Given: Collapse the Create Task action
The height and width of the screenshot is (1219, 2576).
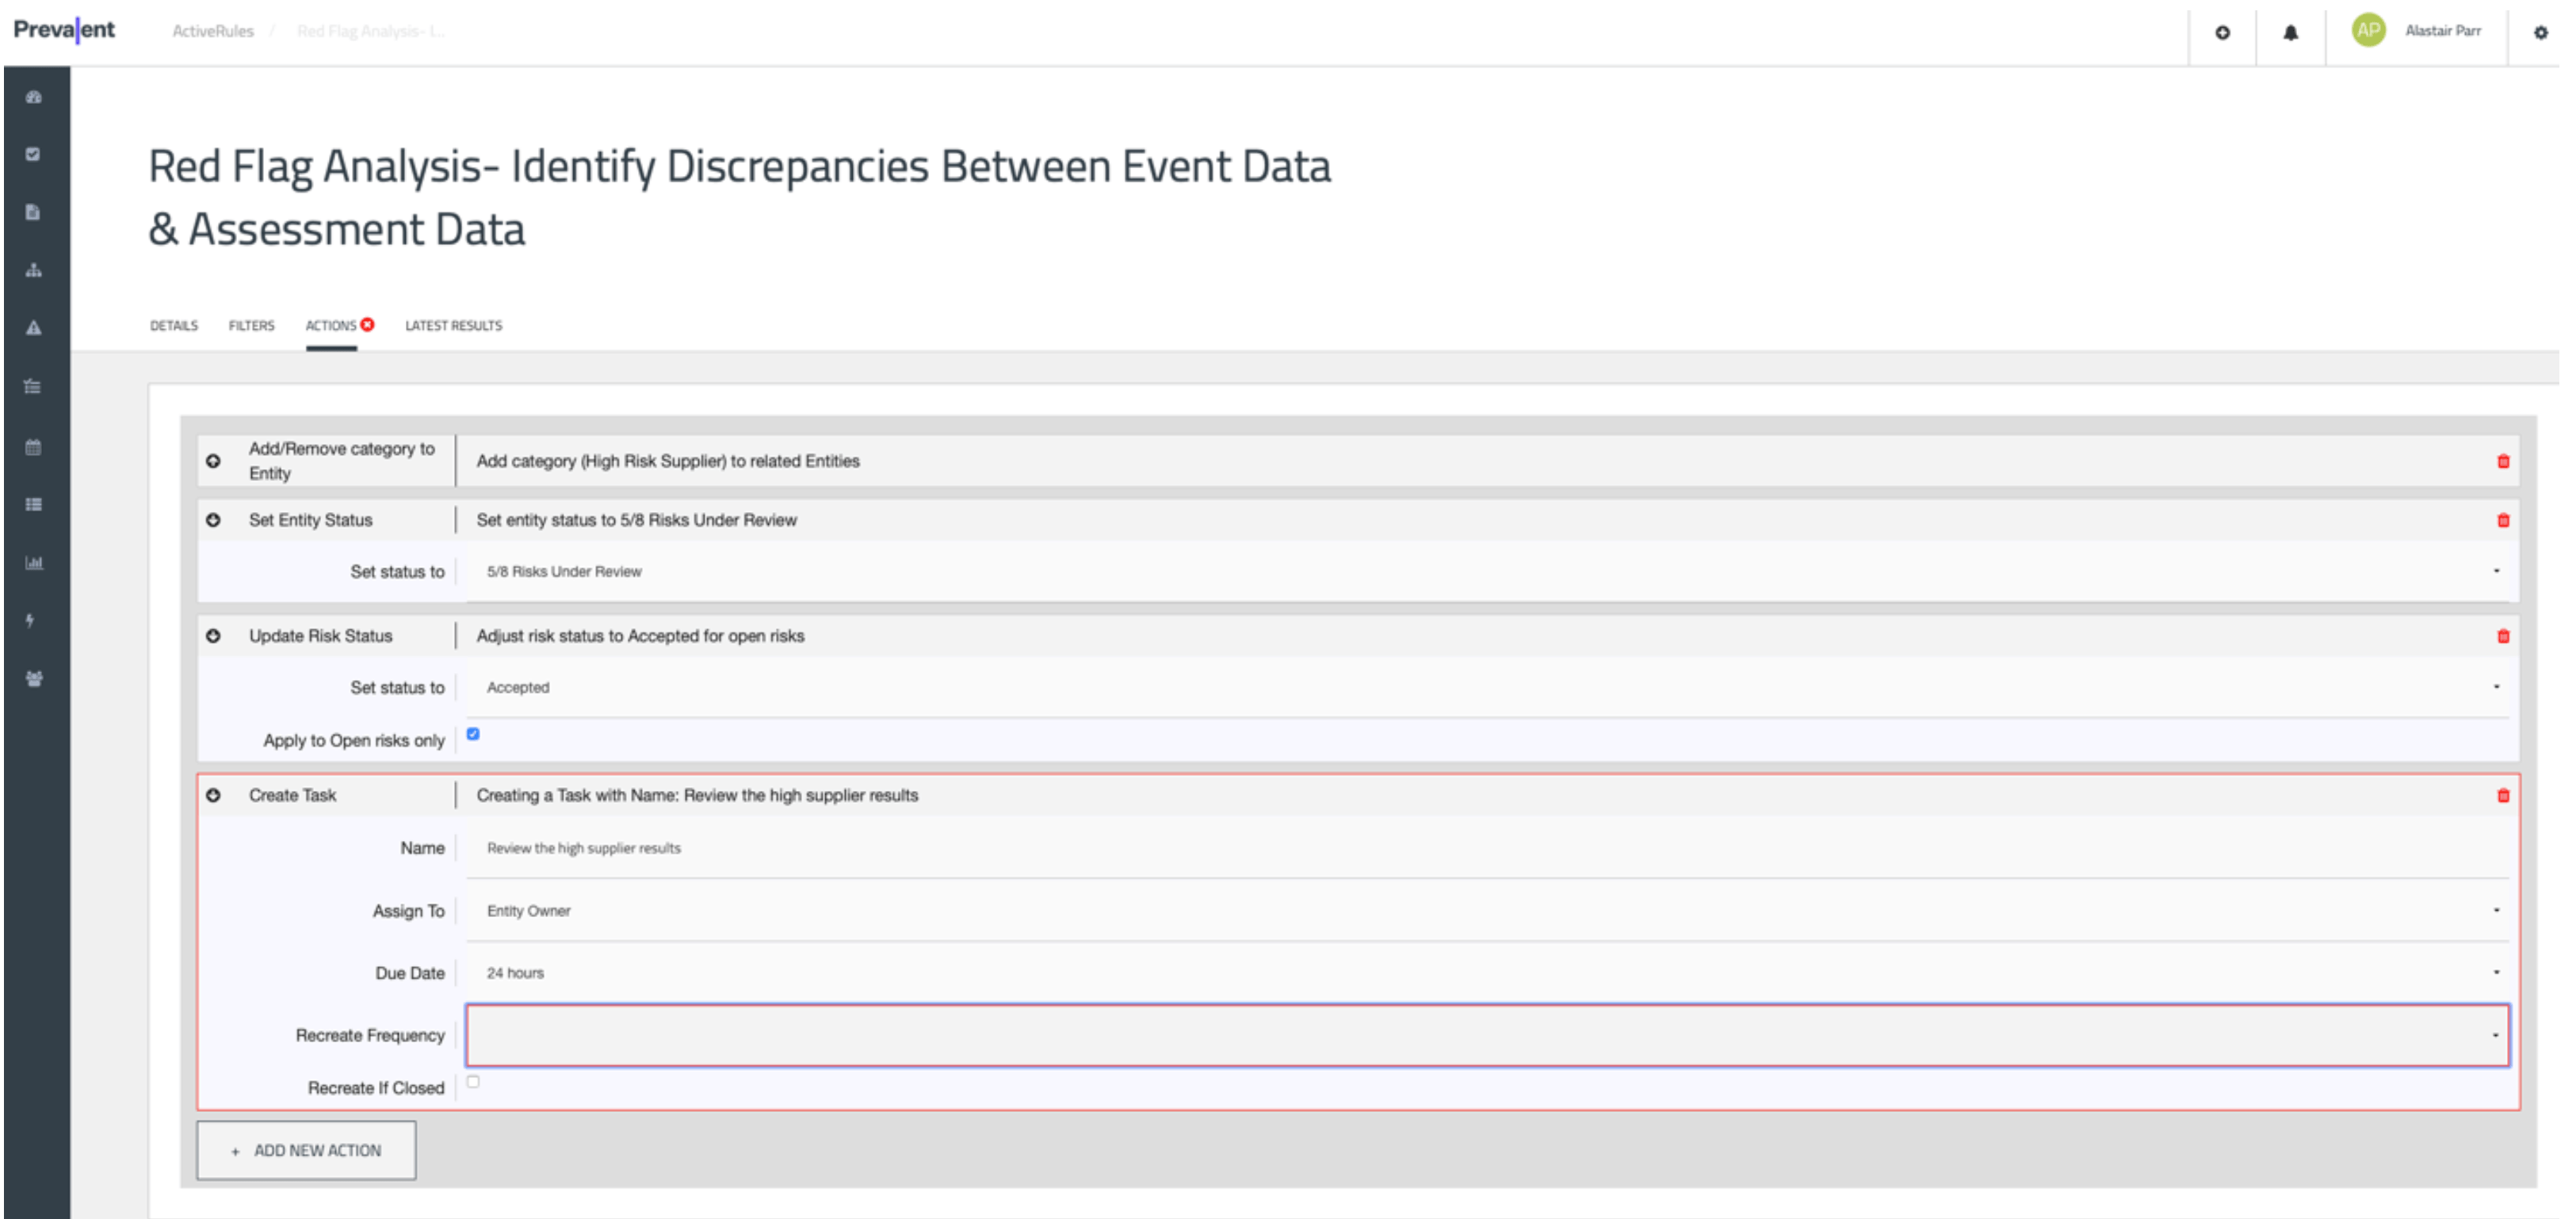Looking at the screenshot, I should (x=213, y=795).
